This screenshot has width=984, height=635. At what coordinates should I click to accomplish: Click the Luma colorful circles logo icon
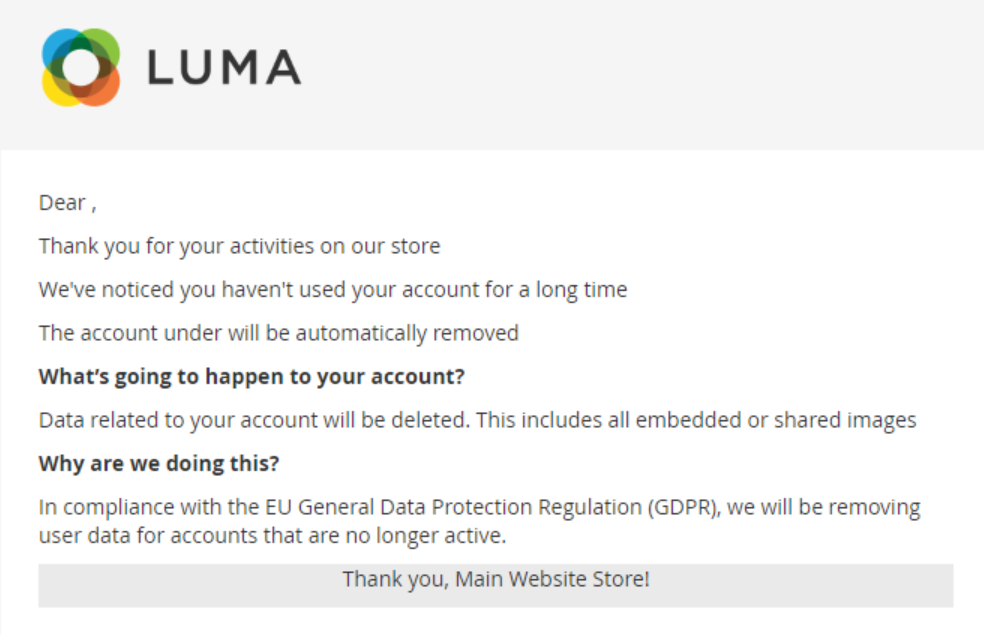click(x=81, y=67)
